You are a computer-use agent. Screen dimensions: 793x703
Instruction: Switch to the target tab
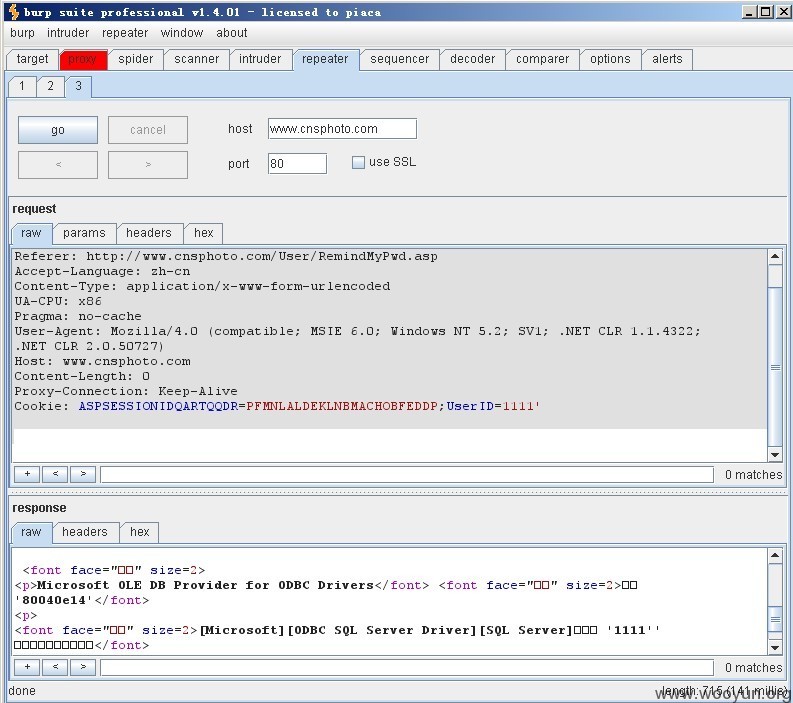tap(32, 59)
